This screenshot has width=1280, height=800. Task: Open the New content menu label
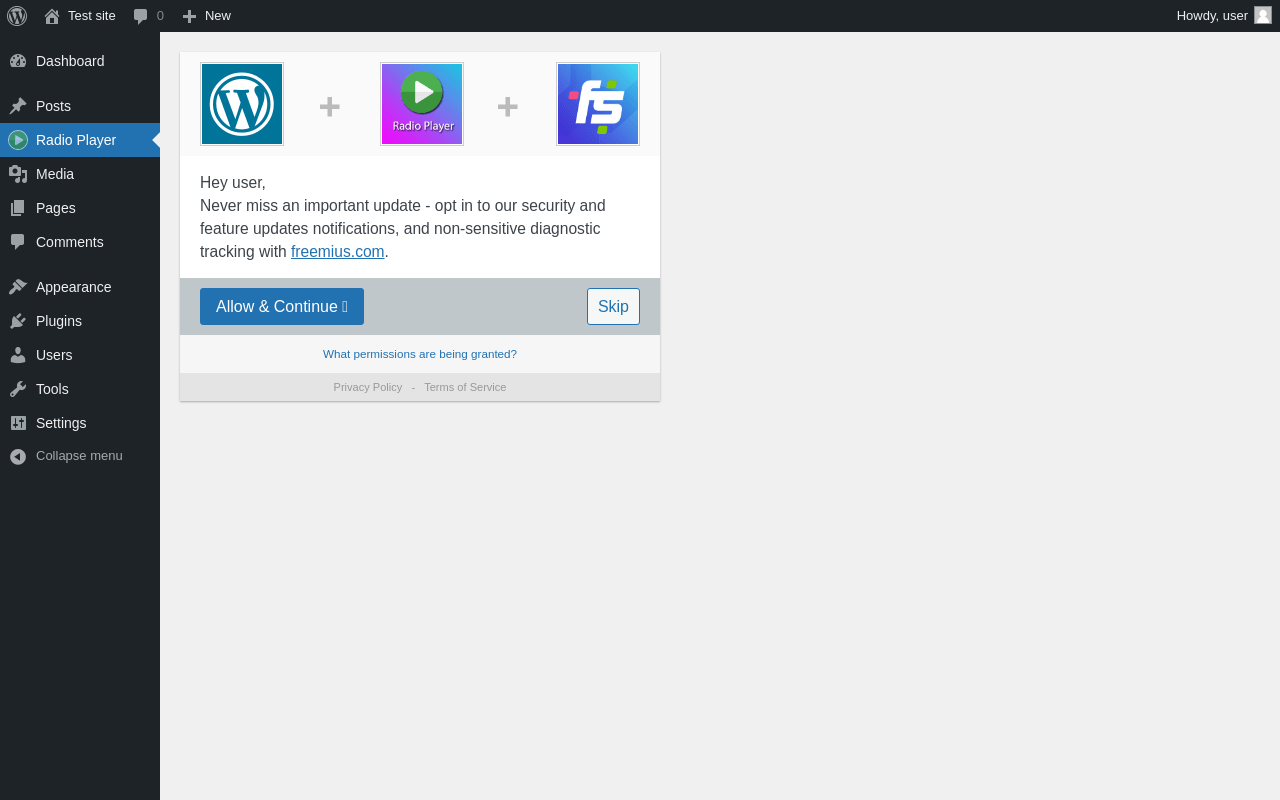click(218, 16)
